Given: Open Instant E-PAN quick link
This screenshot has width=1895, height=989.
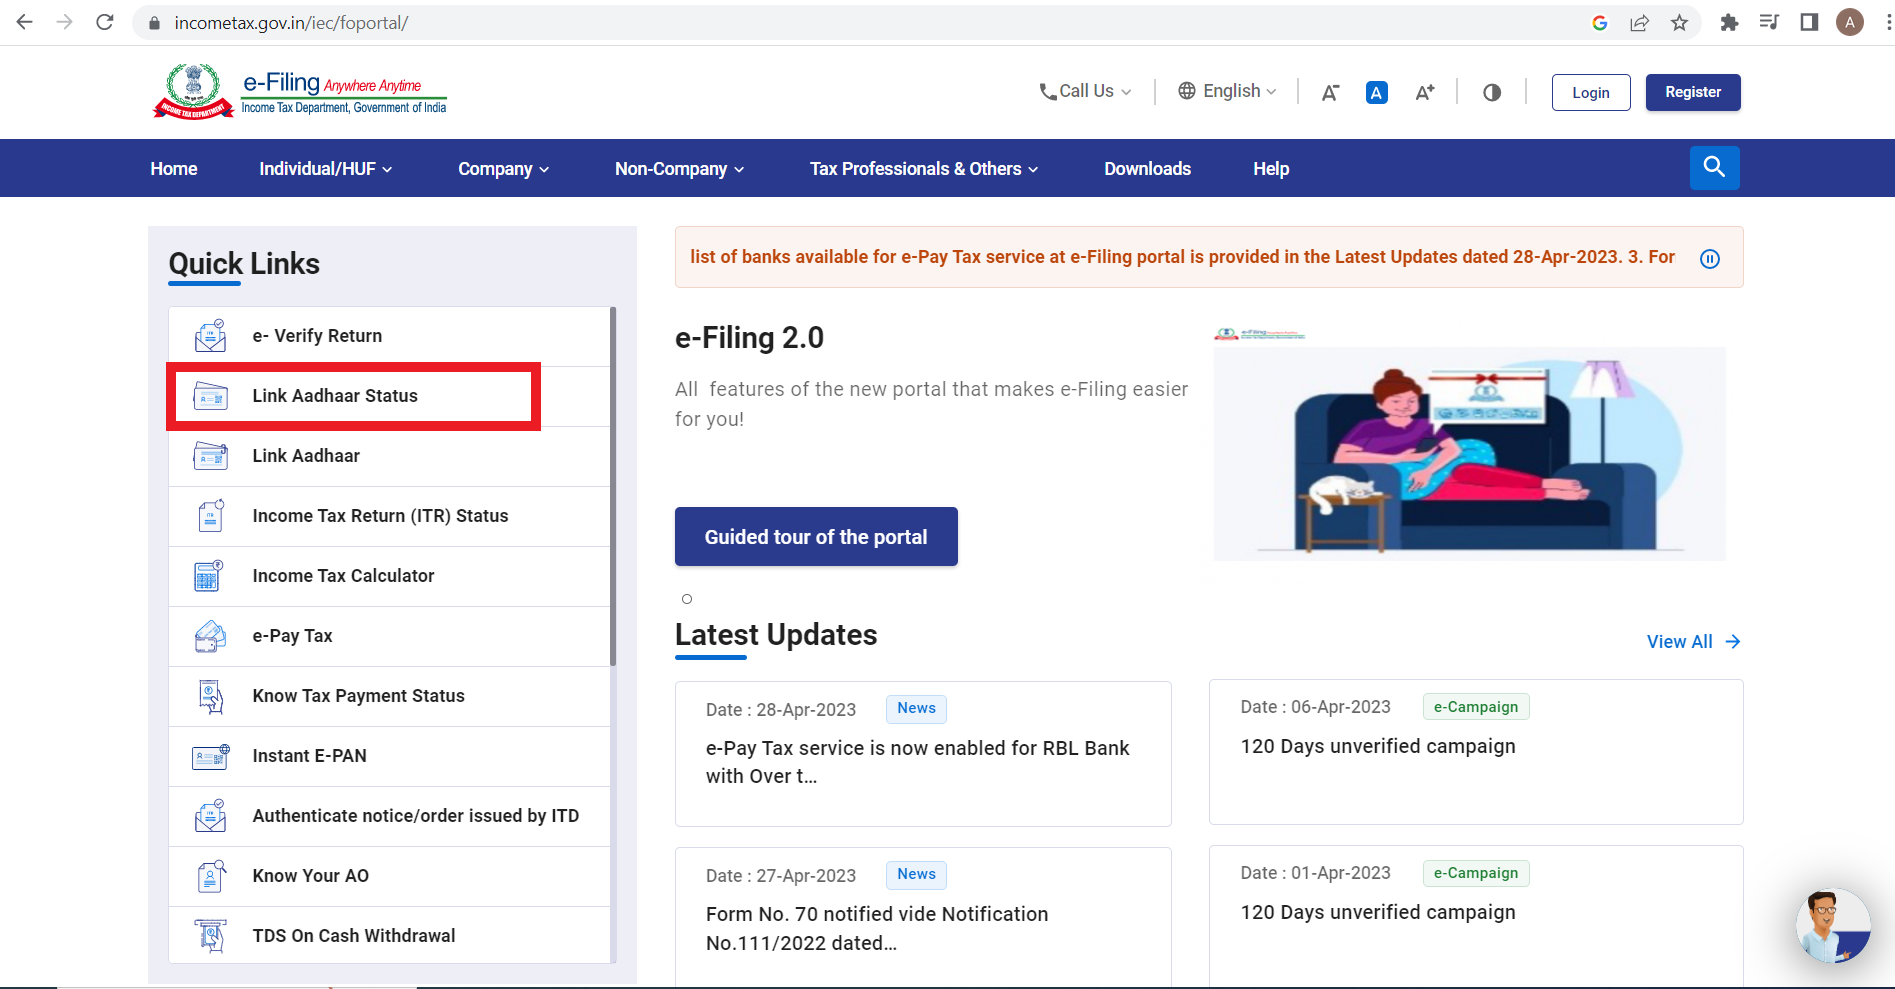Looking at the screenshot, I should coord(389,756).
